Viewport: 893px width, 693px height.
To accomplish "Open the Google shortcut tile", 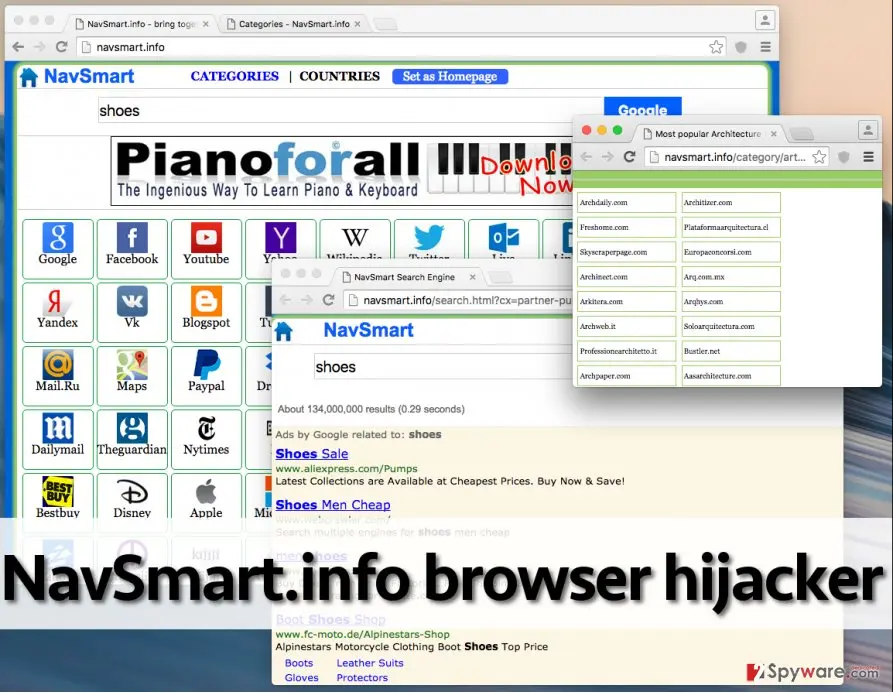I will tap(58, 249).
